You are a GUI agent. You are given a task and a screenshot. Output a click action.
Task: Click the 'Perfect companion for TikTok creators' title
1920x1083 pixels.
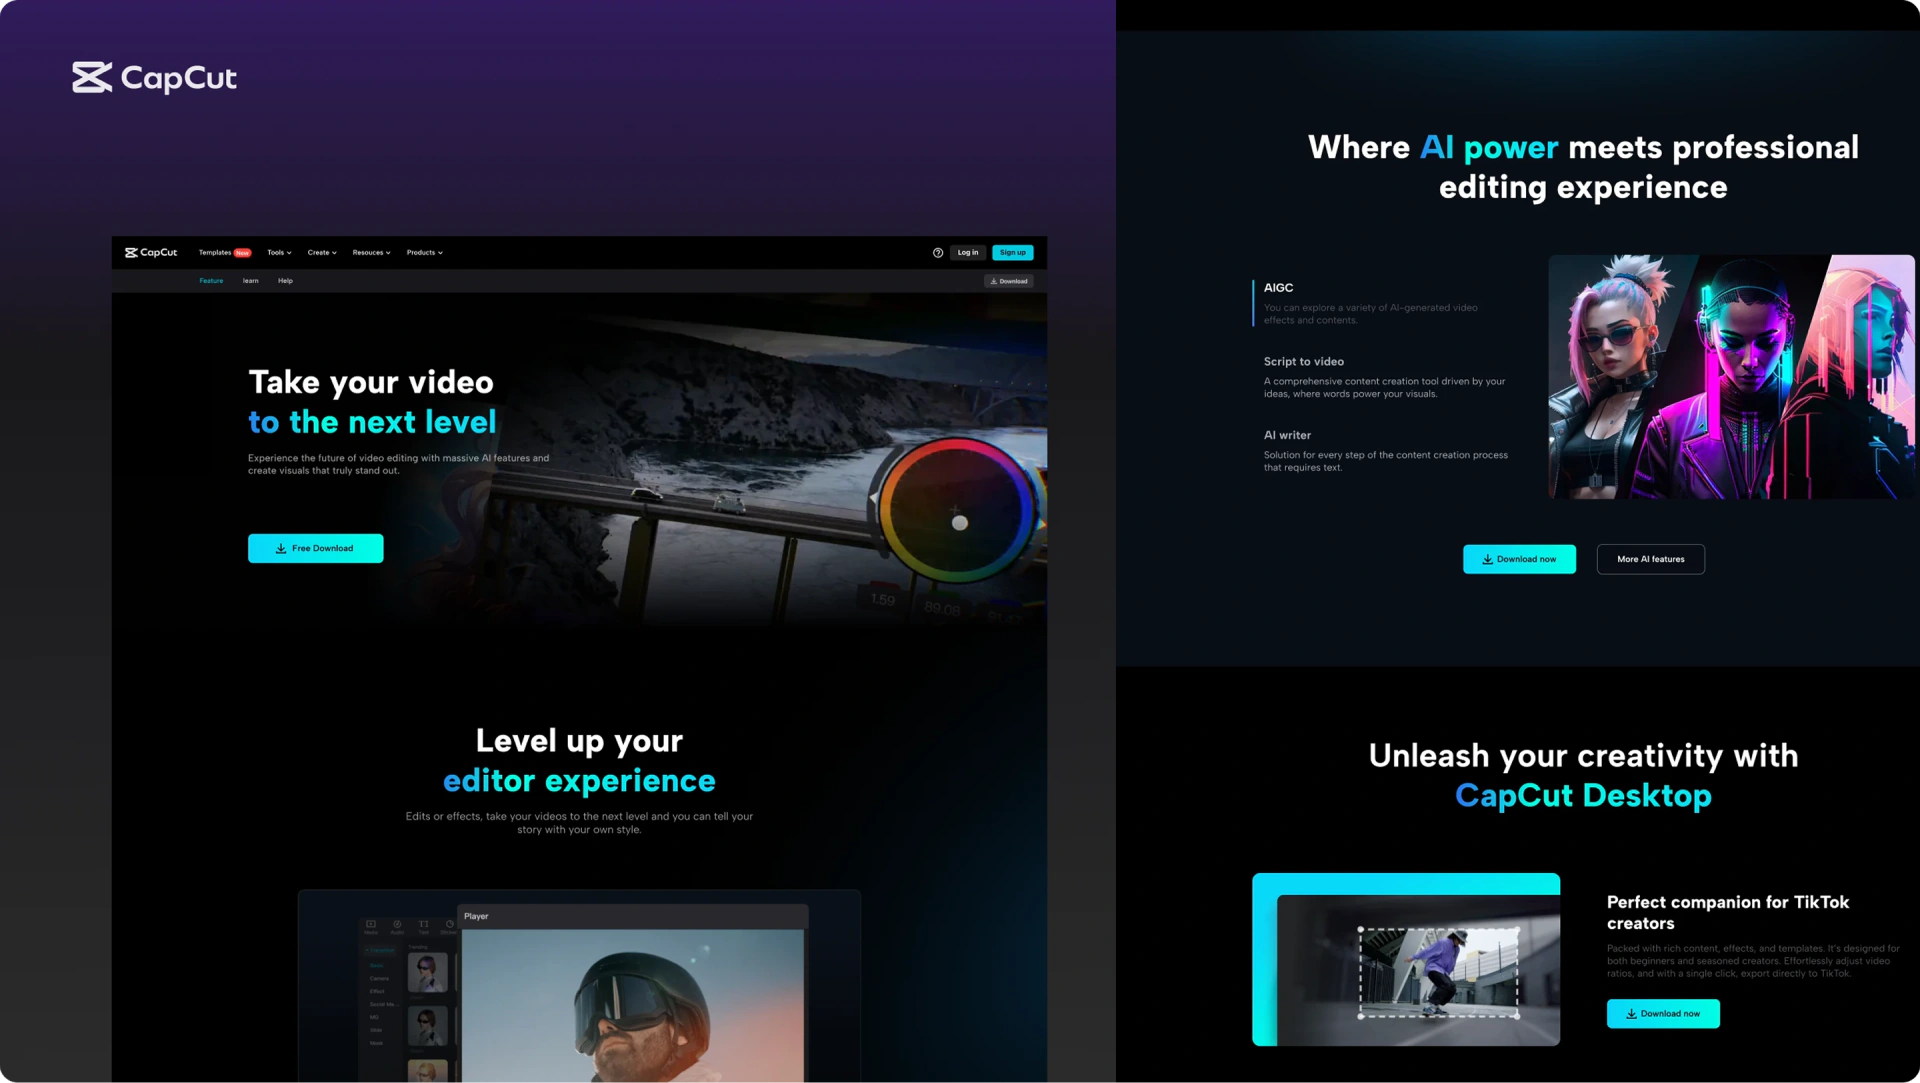coord(1728,913)
